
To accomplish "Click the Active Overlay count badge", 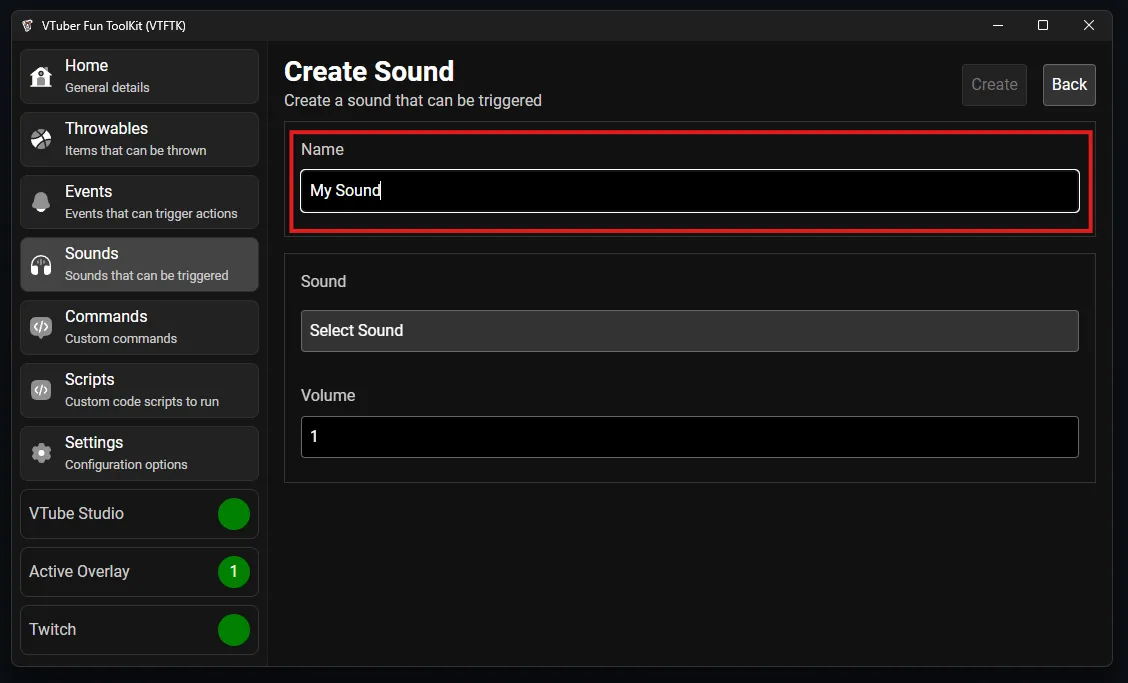I will [233, 572].
